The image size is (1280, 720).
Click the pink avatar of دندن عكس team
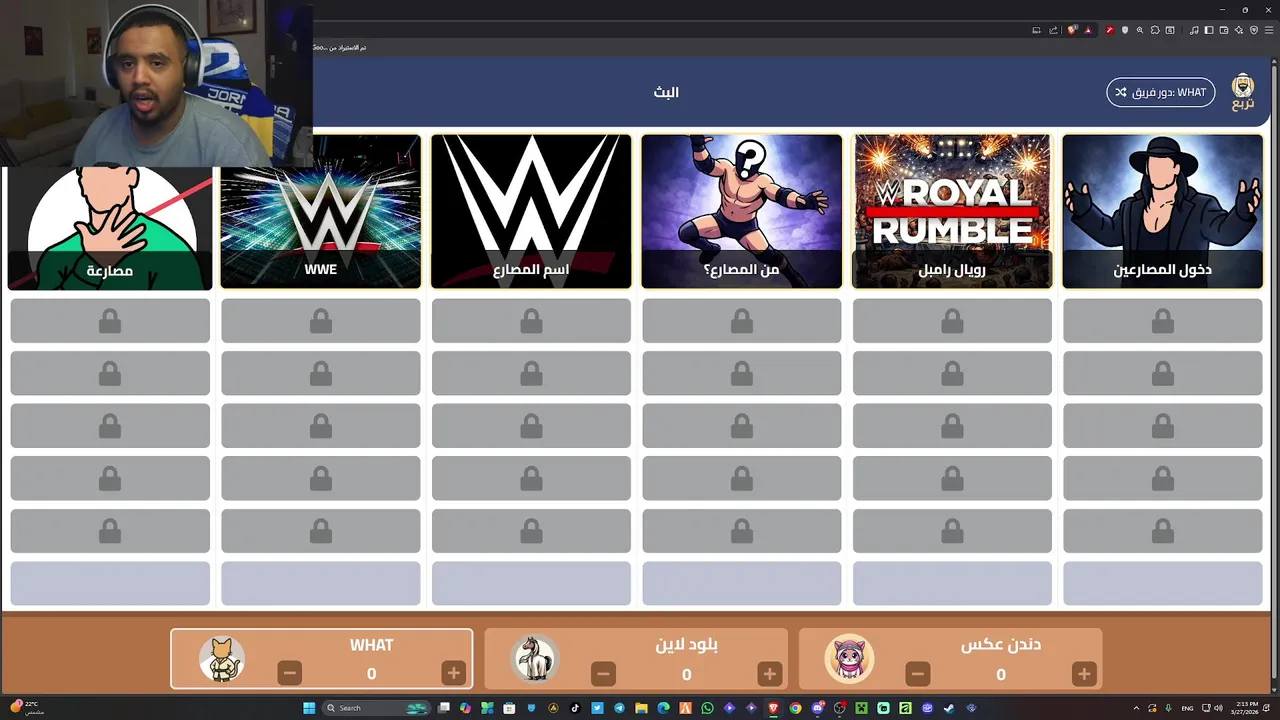coord(849,659)
